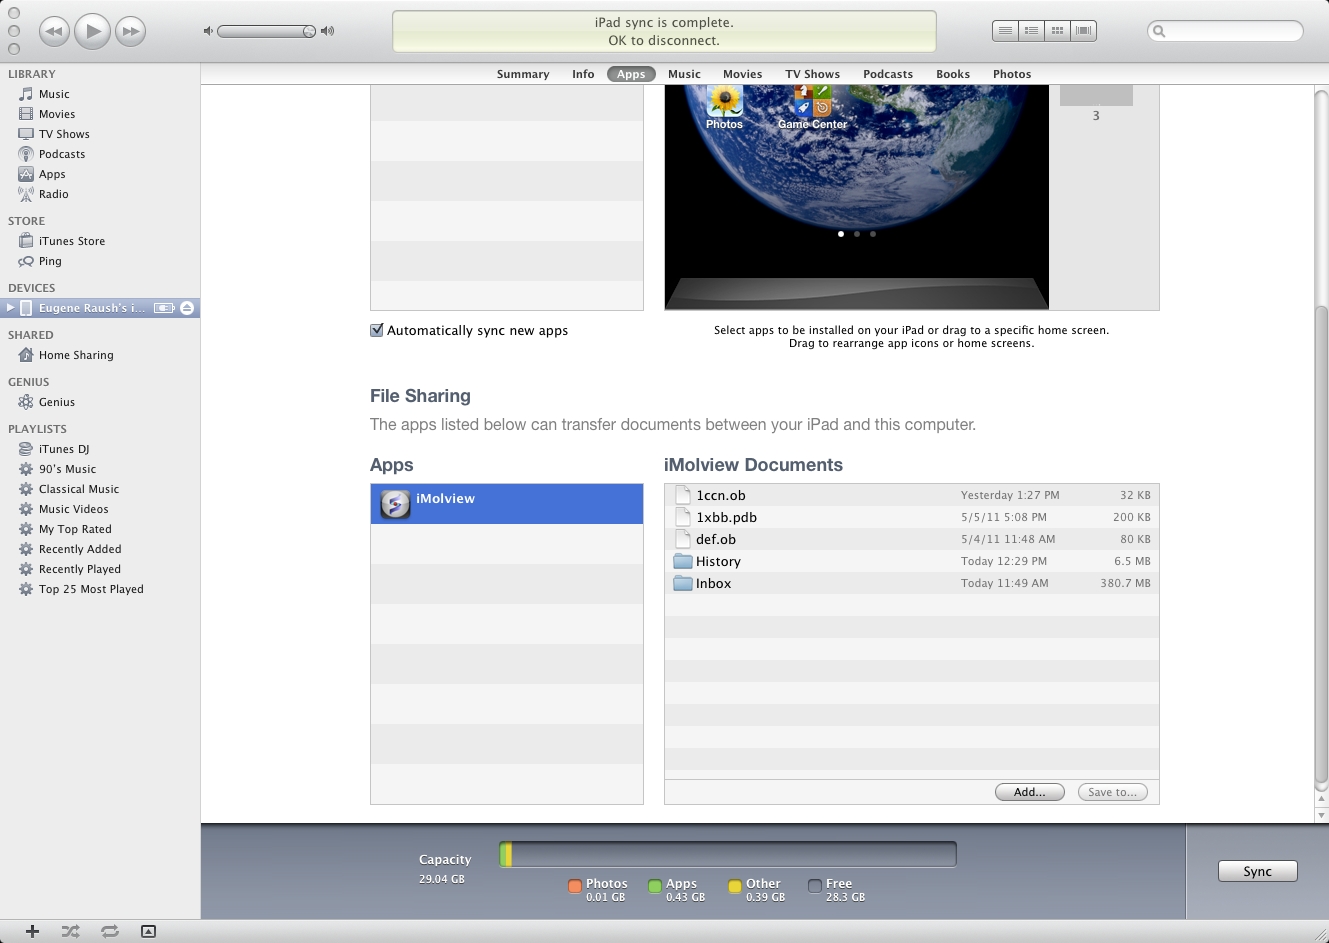1329x943 pixels.
Task: Click the search field
Action: coord(1225,31)
